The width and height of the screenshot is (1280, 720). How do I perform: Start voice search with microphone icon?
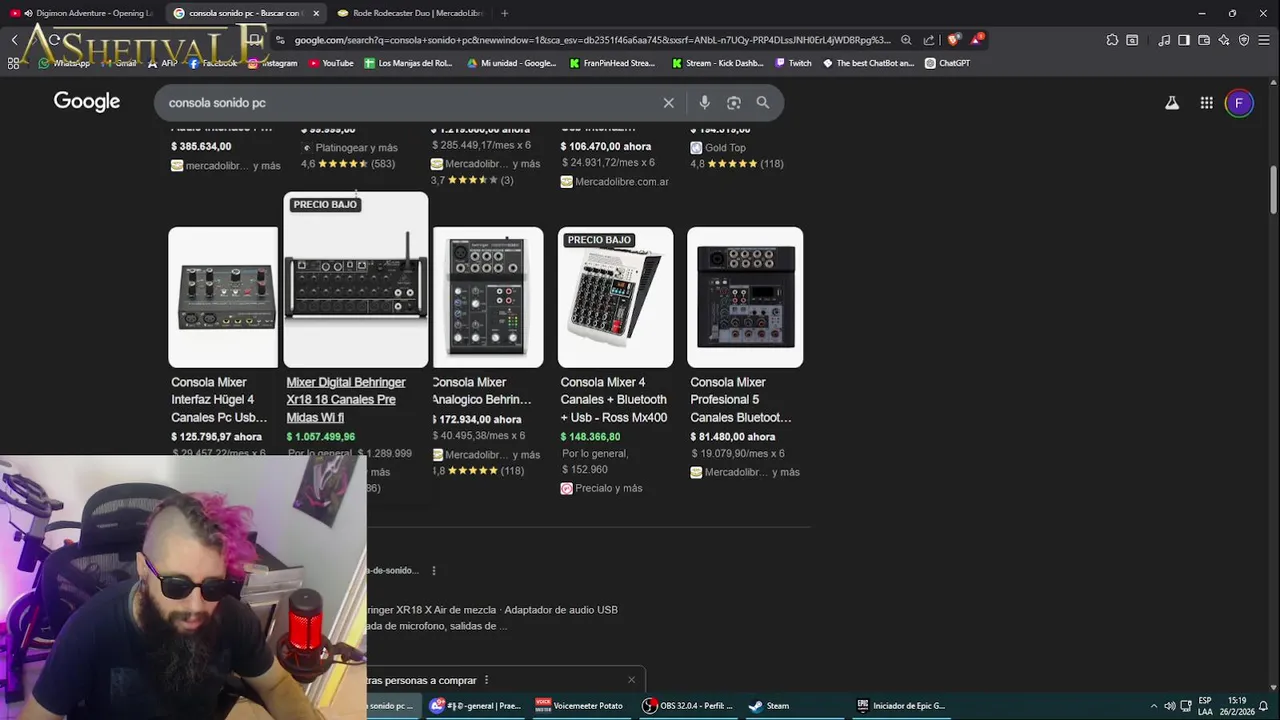(x=704, y=102)
